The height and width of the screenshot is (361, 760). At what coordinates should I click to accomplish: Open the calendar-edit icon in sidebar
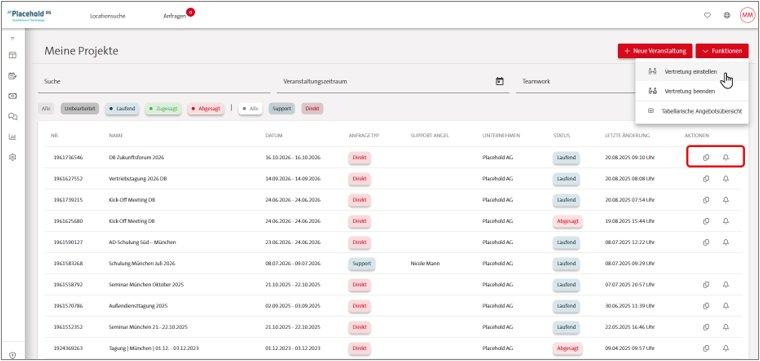coord(13,76)
